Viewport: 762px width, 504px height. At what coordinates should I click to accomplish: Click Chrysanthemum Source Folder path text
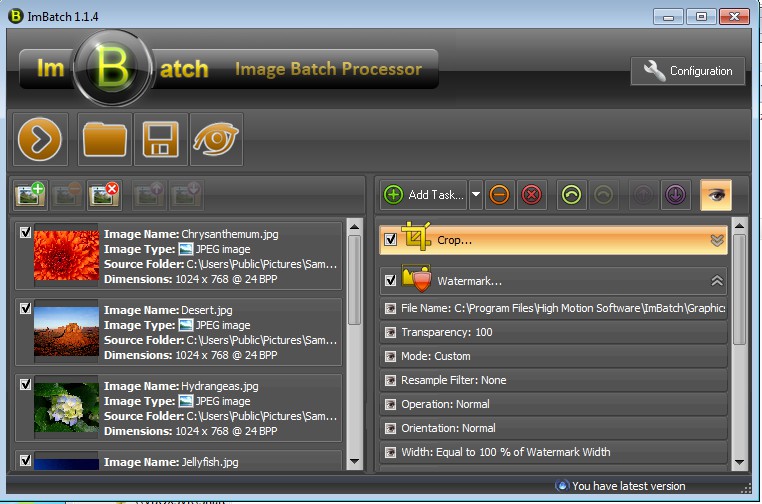point(261,264)
